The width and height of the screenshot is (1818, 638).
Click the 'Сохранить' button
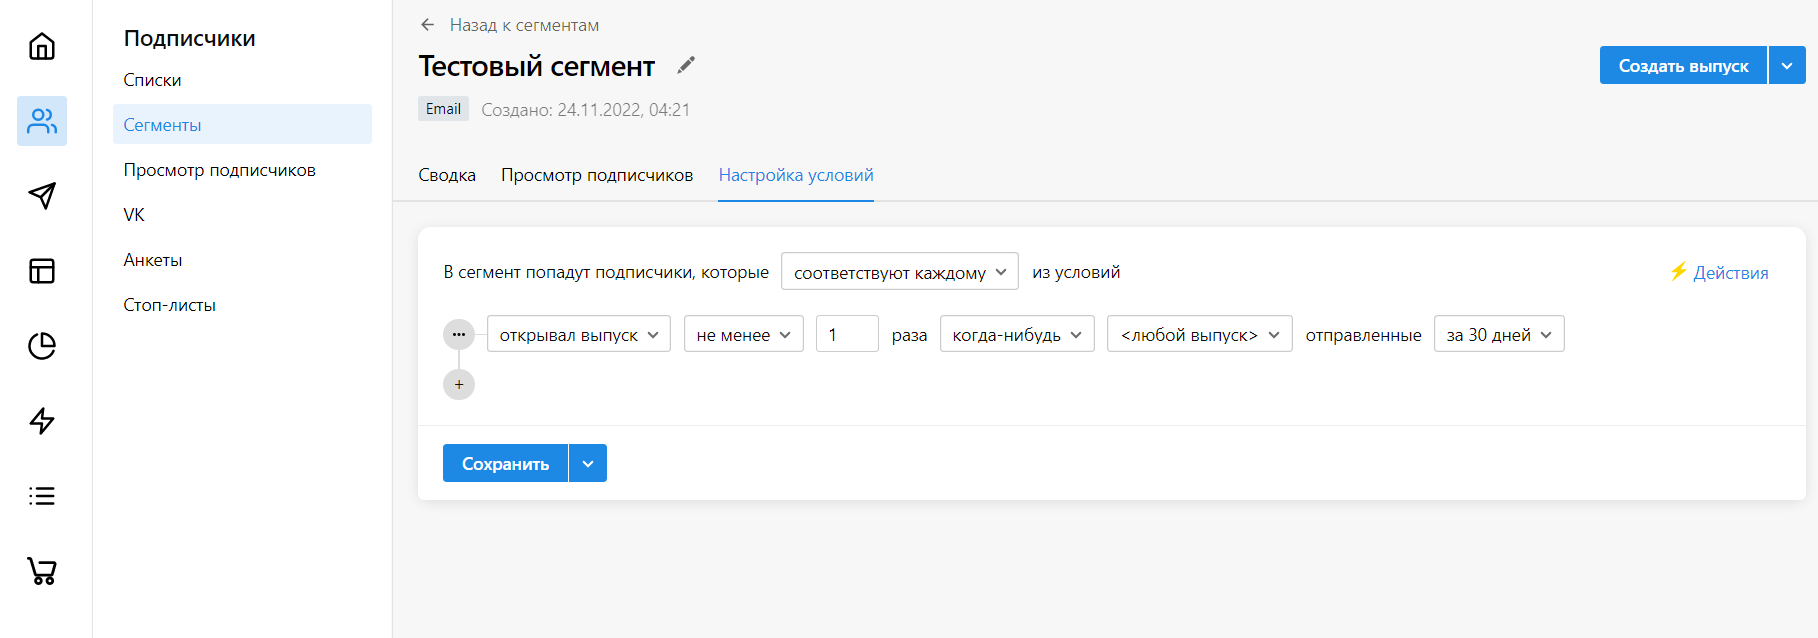click(505, 463)
